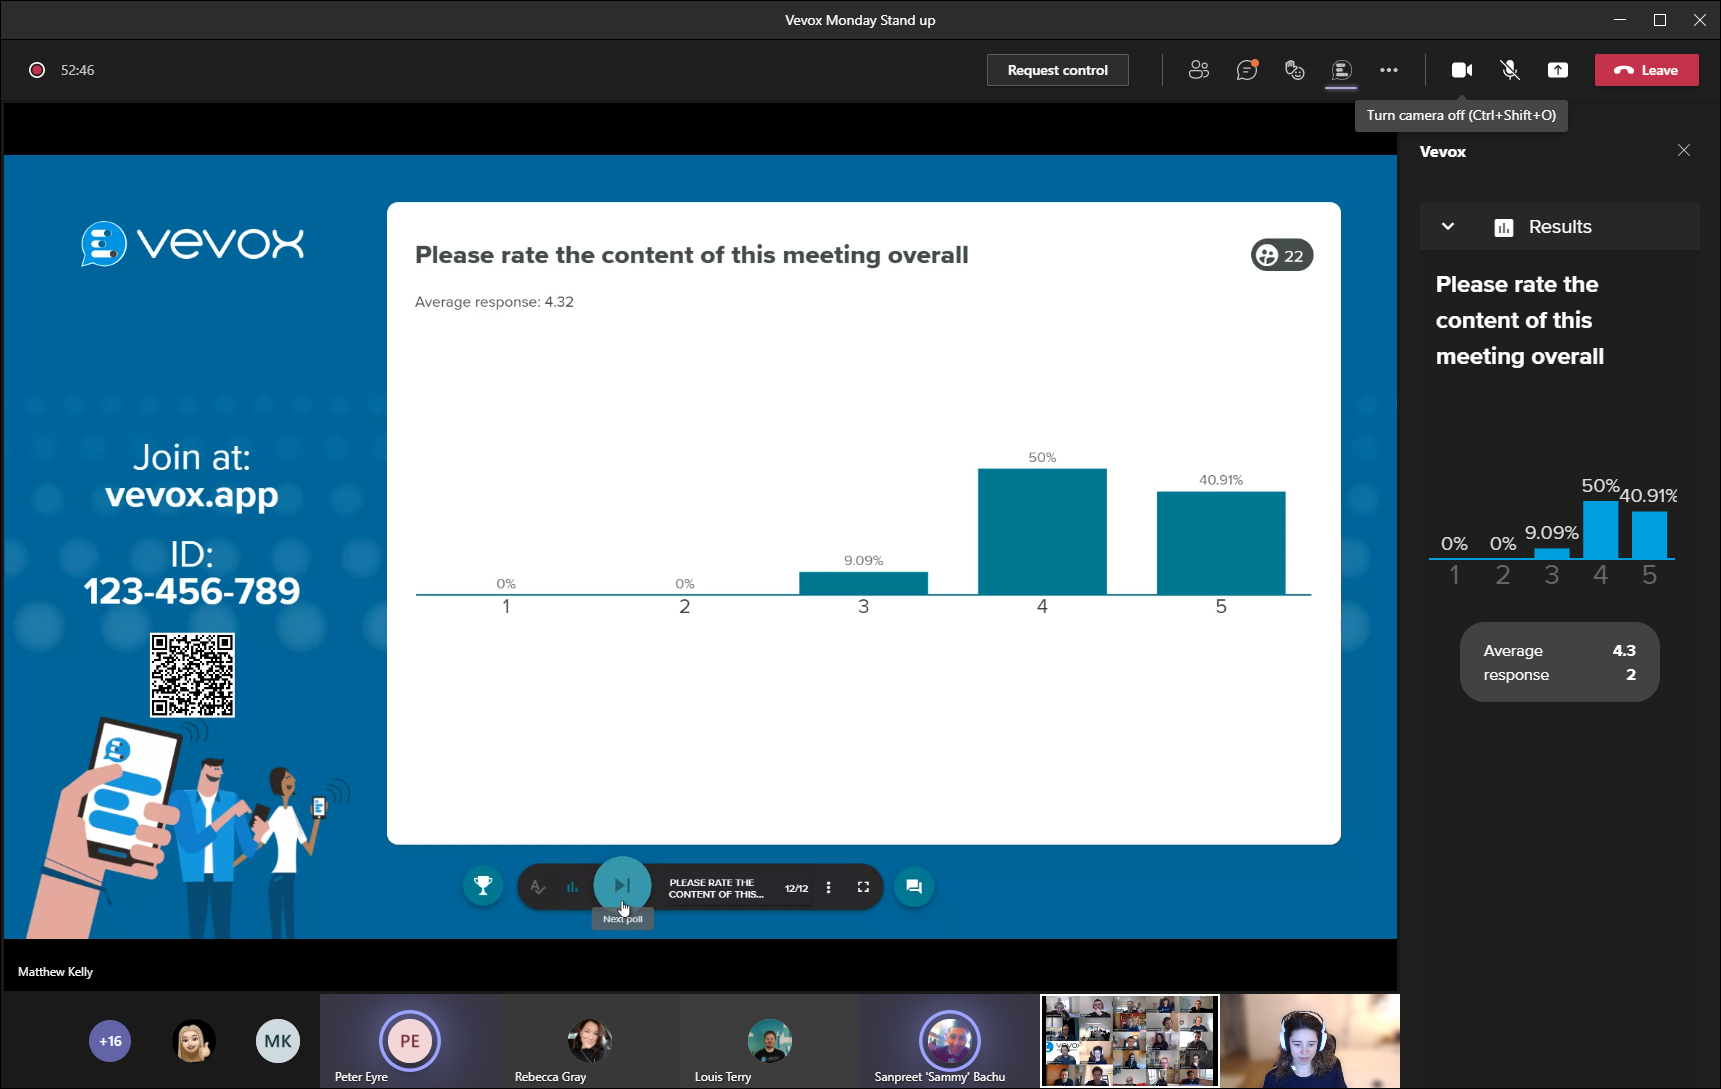
Task: Open the participants list icon
Action: click(1198, 70)
